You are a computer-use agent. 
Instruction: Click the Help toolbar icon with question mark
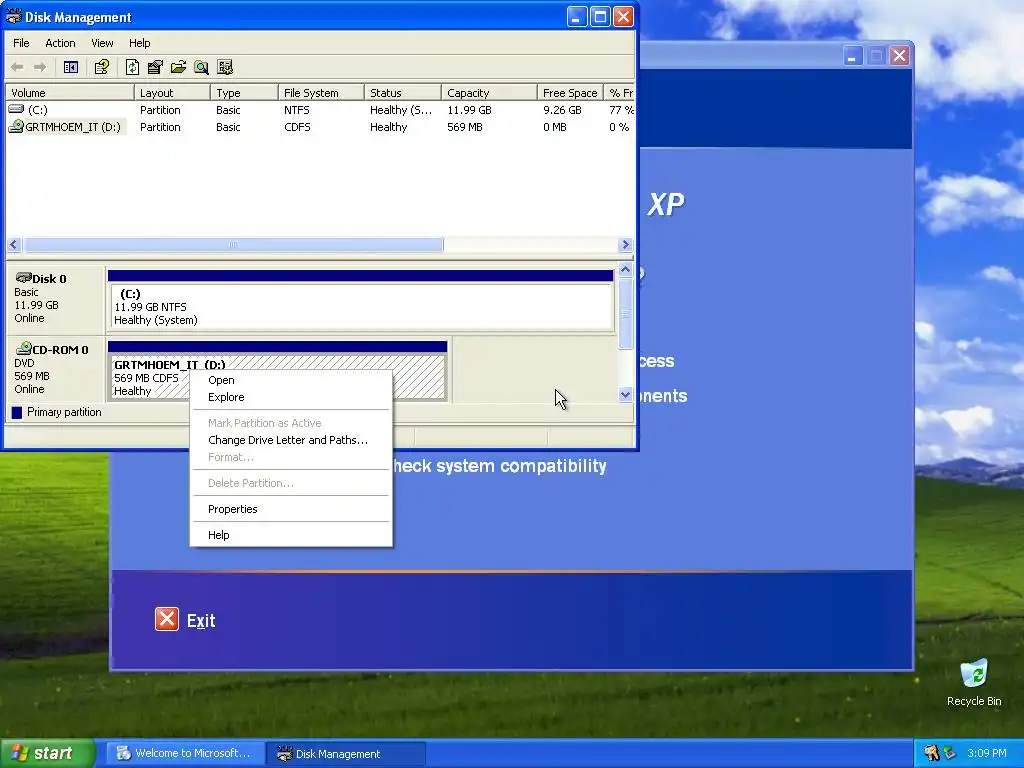tap(101, 67)
